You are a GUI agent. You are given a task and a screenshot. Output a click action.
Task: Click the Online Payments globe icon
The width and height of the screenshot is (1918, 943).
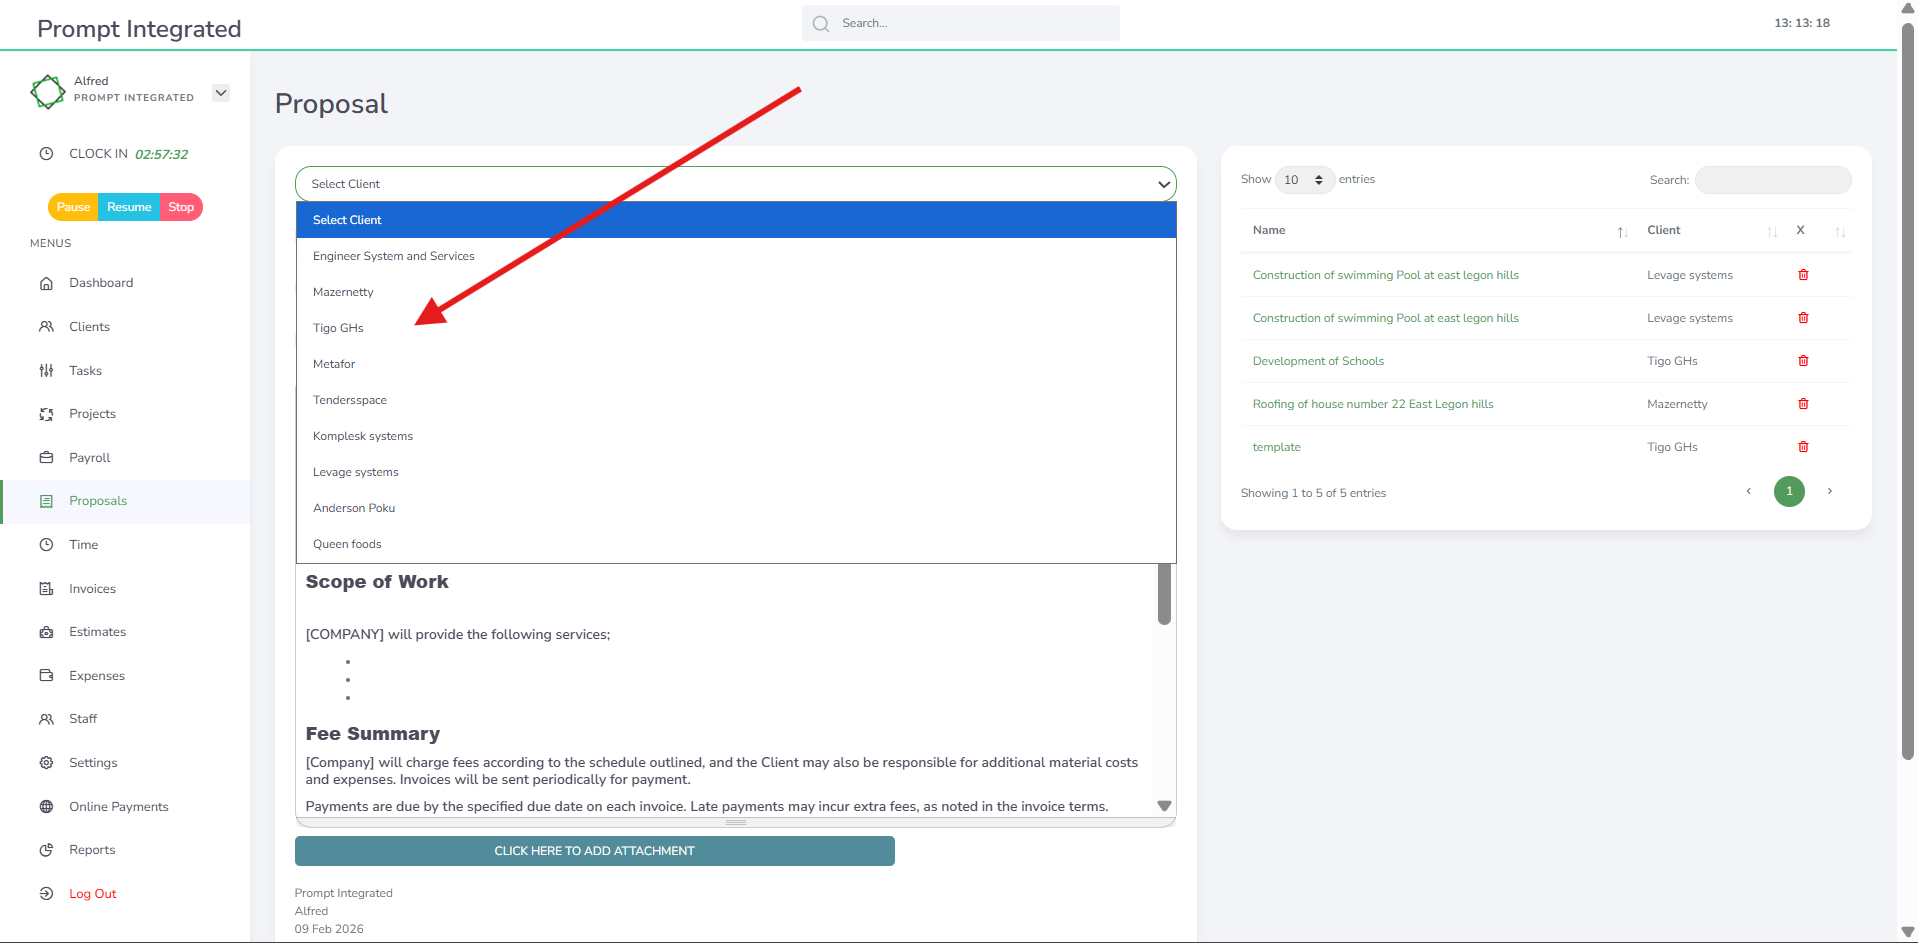click(46, 807)
